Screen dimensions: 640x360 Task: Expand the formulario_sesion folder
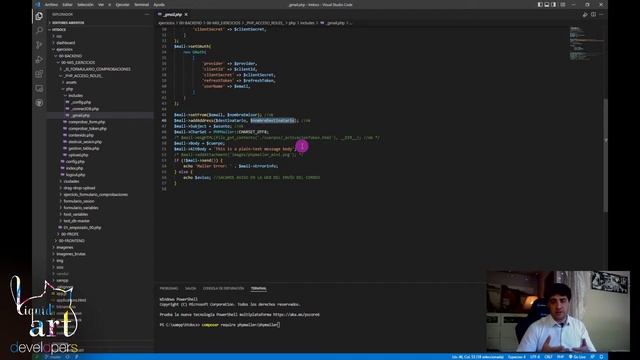pyautogui.click(x=100, y=201)
